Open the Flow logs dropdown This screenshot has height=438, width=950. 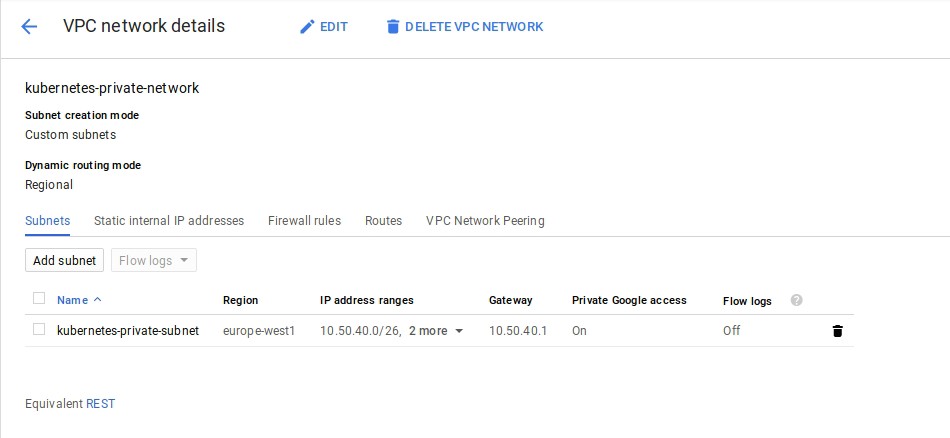coord(153,261)
